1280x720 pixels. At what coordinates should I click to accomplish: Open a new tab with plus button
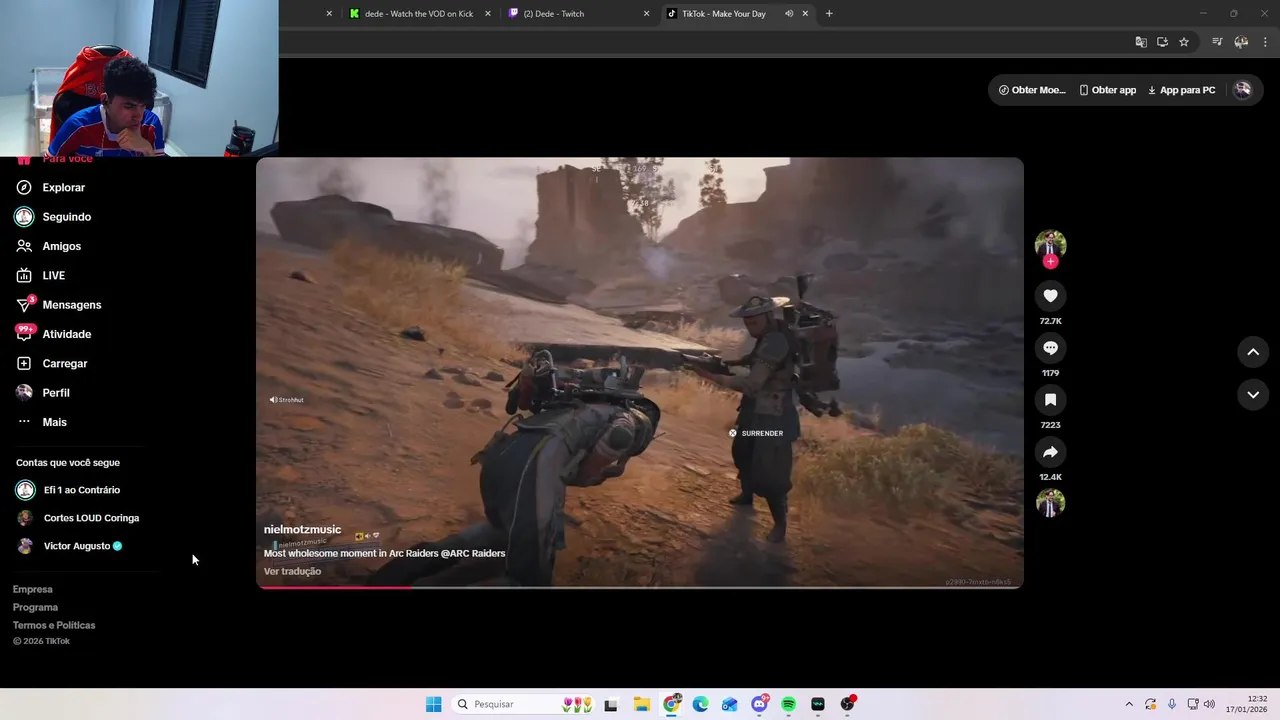[x=829, y=14]
